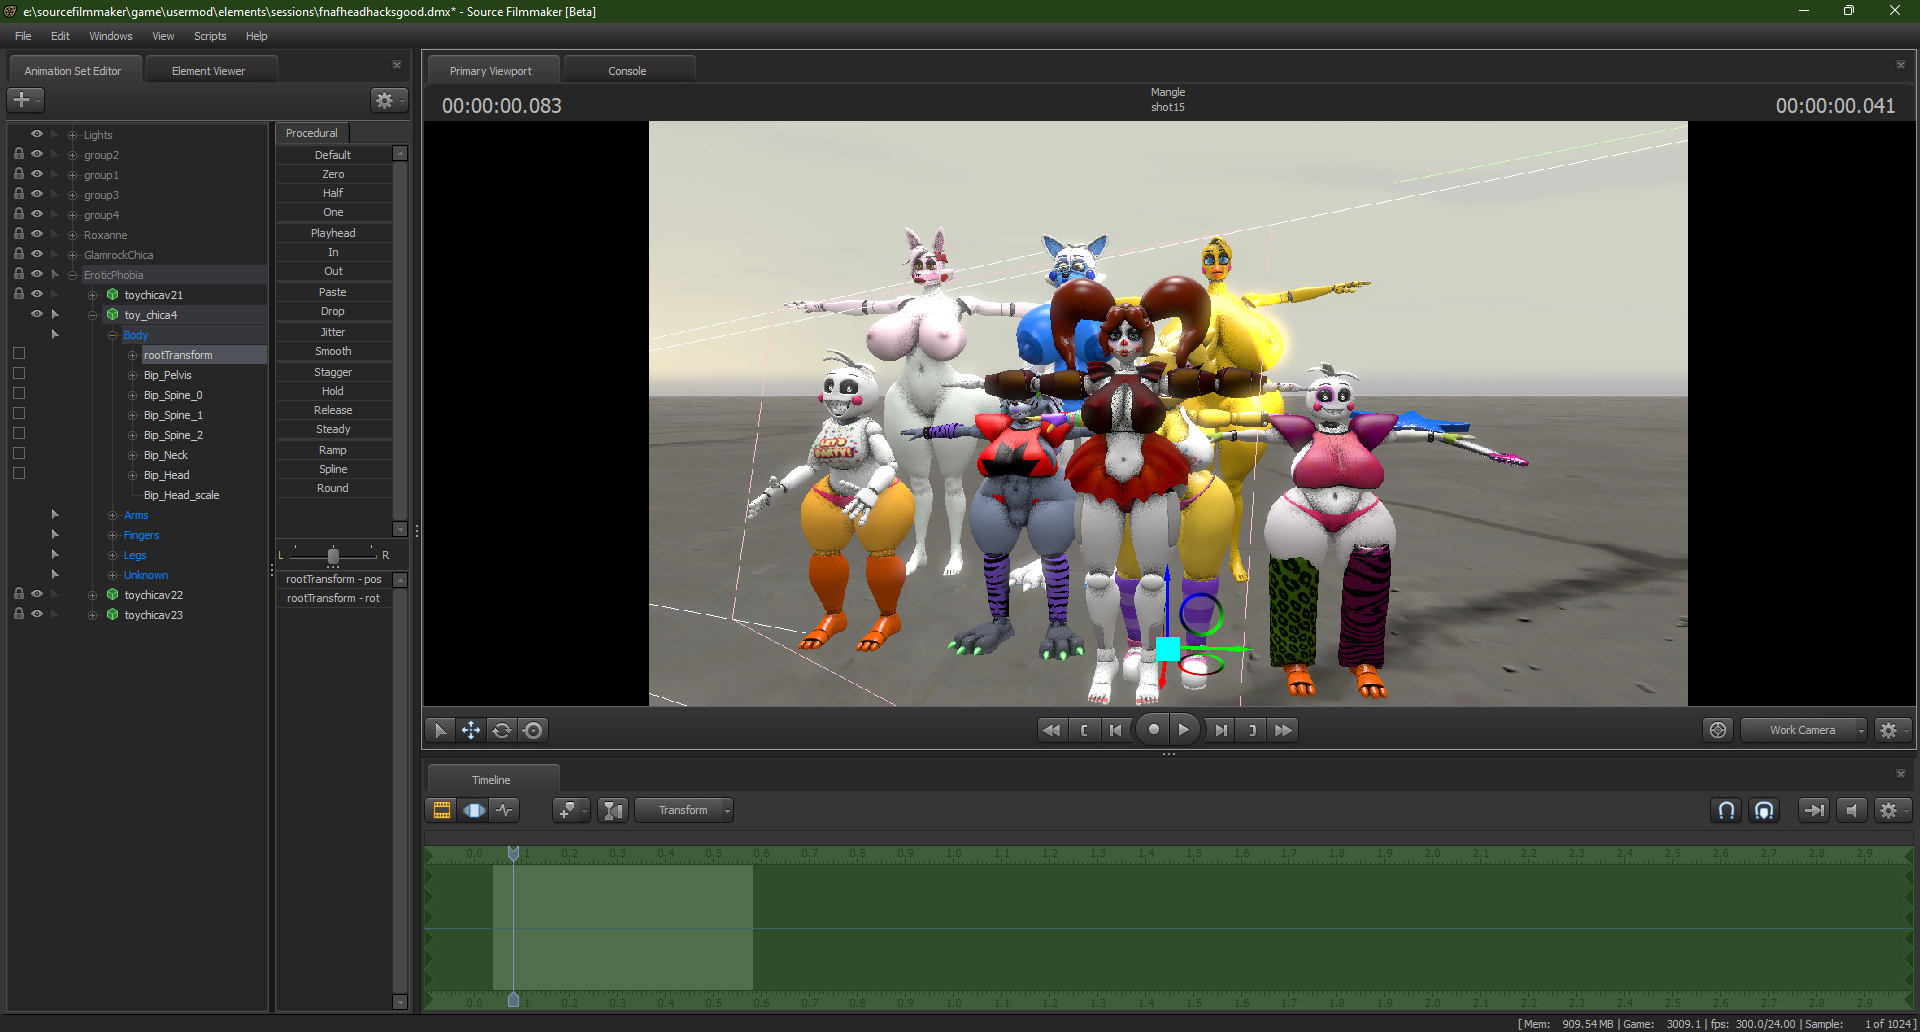Expand the Arms control group

(x=113, y=515)
